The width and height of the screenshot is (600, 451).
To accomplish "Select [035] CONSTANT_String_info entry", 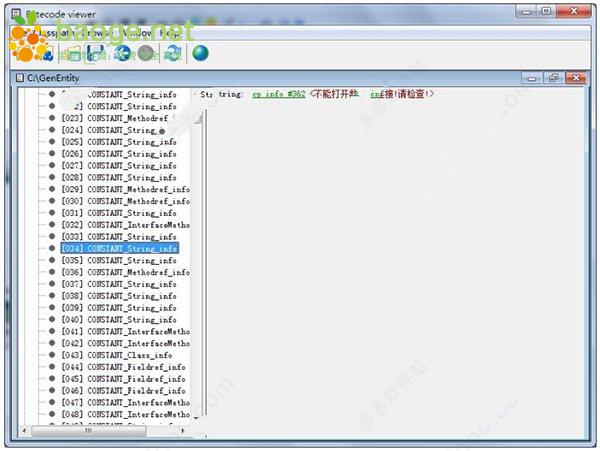I will coord(119,261).
